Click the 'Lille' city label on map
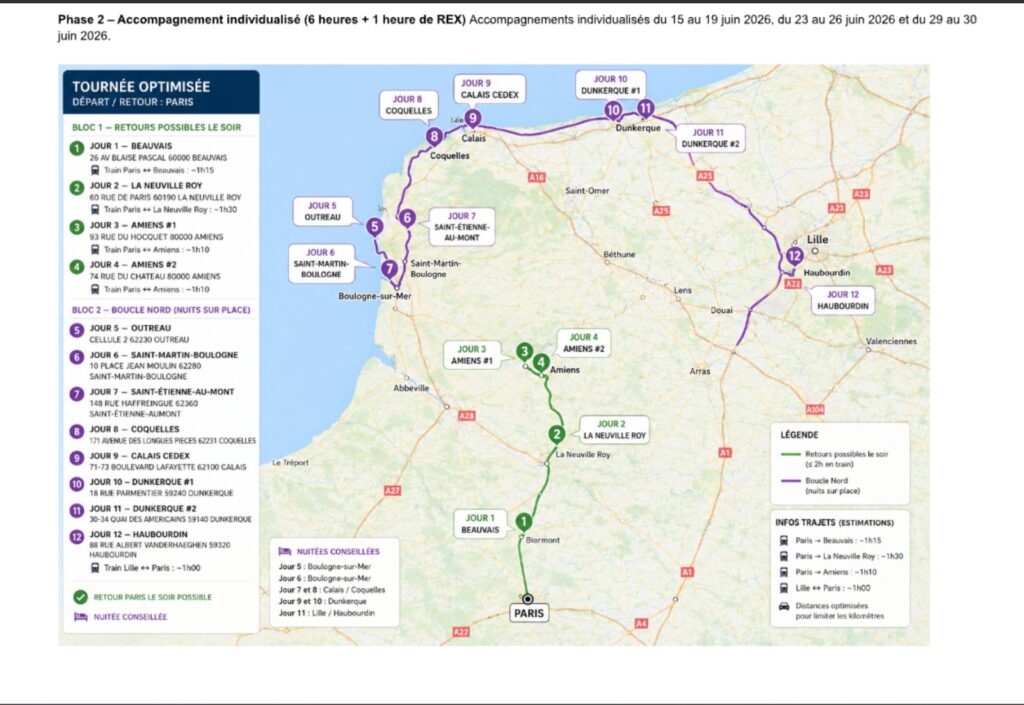 [x=817, y=240]
